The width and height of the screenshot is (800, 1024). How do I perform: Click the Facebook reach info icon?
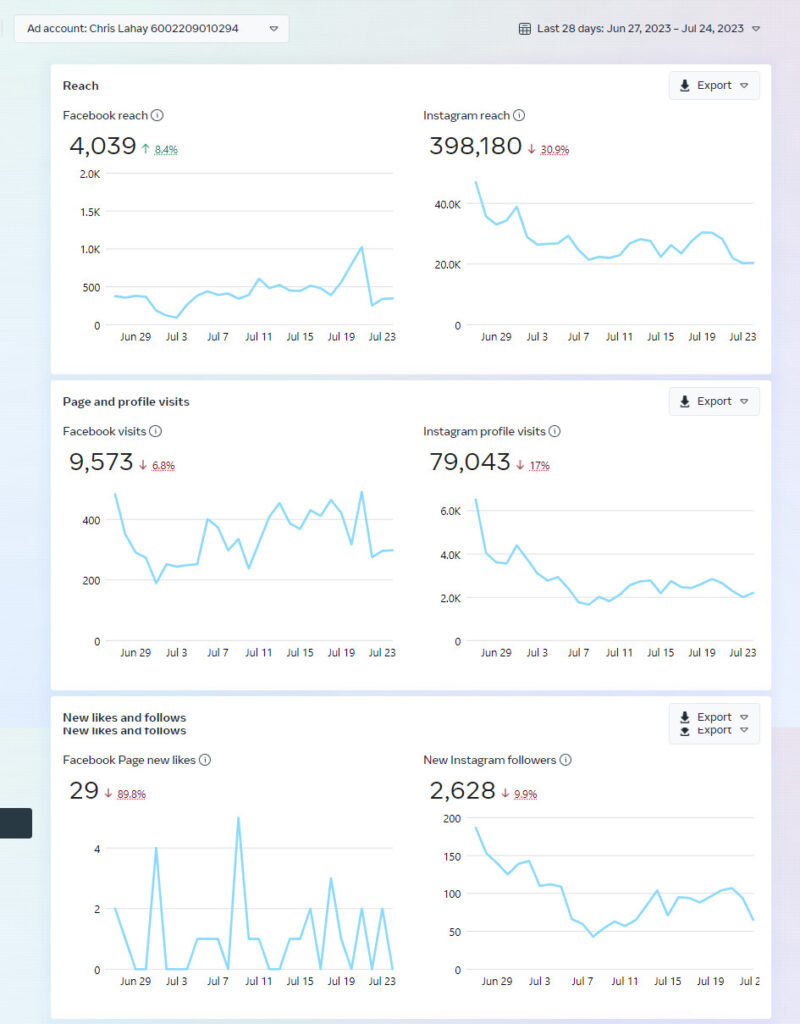coord(157,116)
